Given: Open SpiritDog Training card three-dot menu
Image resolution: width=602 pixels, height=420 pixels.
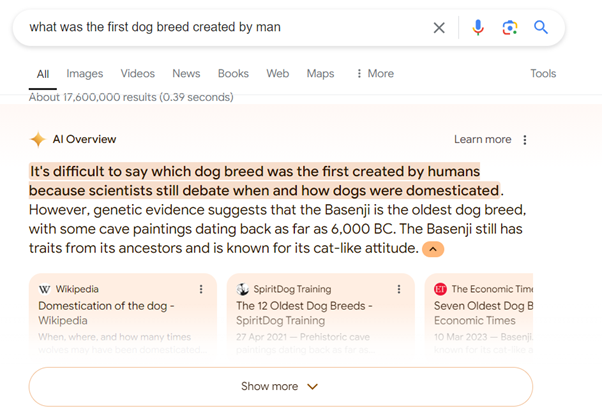Looking at the screenshot, I should tap(400, 289).
